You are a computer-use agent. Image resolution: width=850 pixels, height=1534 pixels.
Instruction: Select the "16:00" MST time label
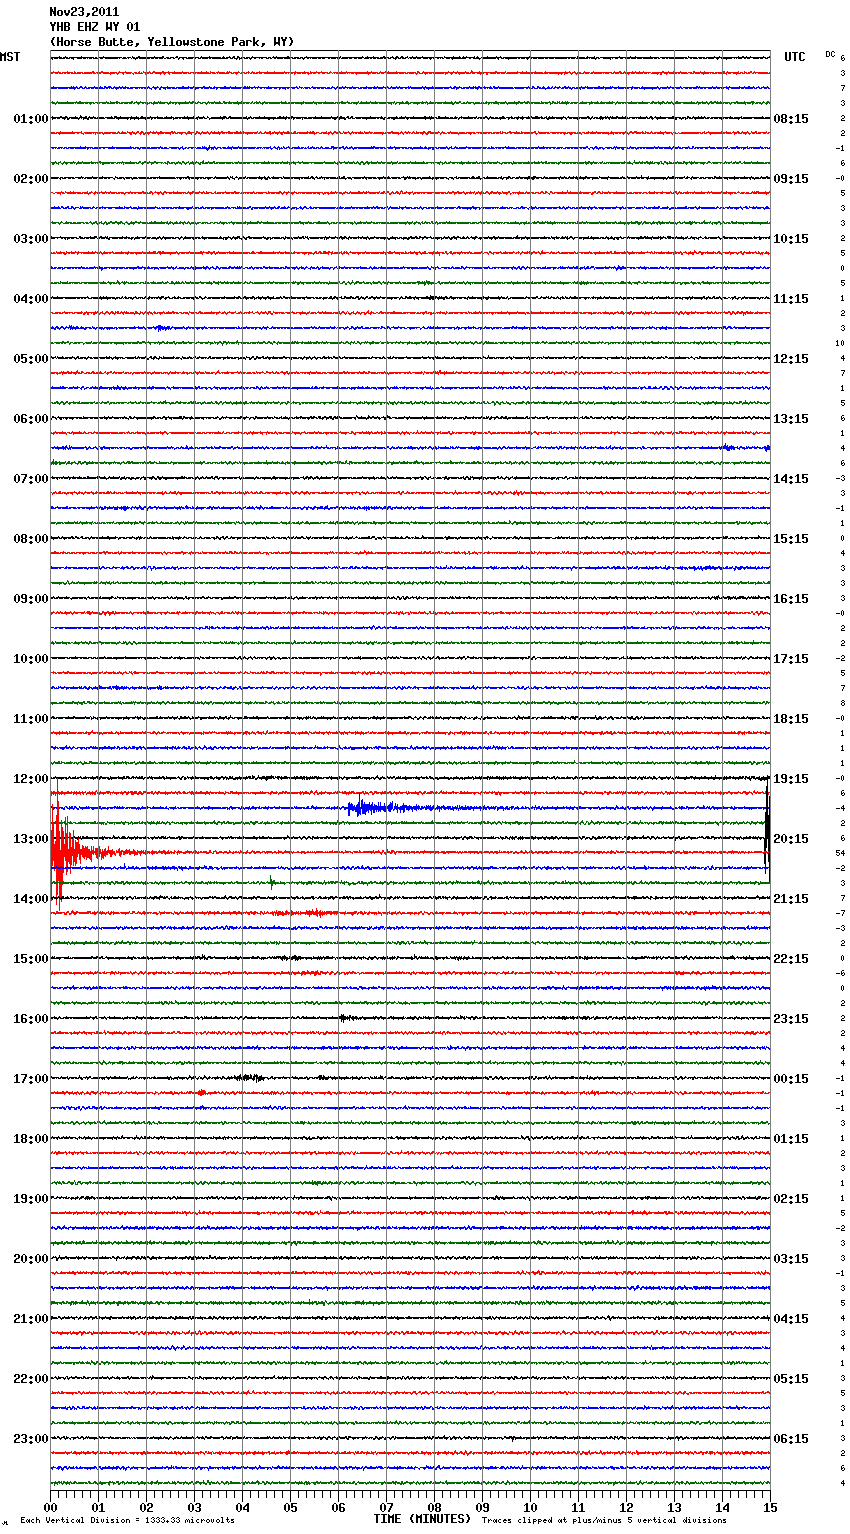[x=31, y=1019]
